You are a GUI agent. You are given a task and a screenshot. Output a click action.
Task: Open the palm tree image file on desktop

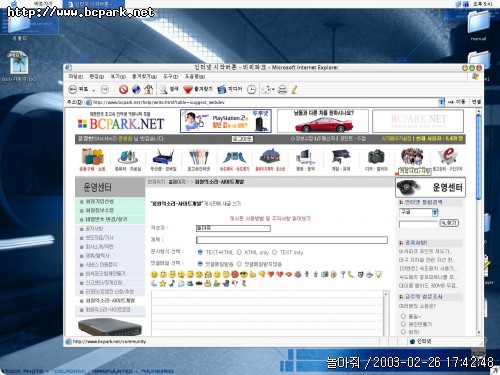coord(19,64)
